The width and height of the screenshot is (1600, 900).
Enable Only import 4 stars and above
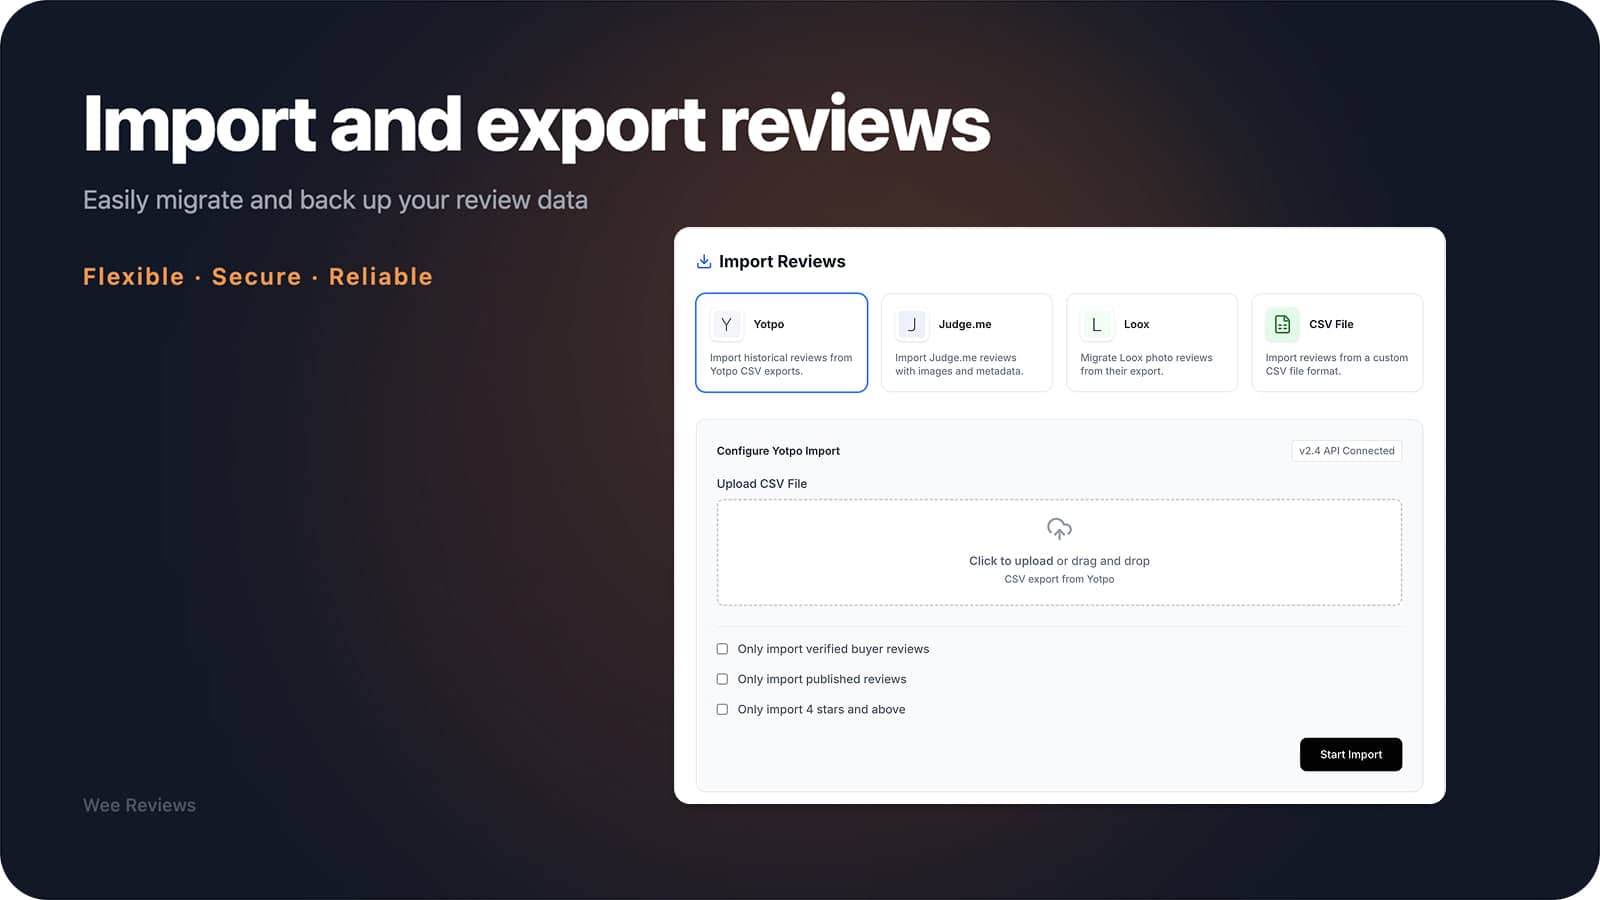point(722,709)
